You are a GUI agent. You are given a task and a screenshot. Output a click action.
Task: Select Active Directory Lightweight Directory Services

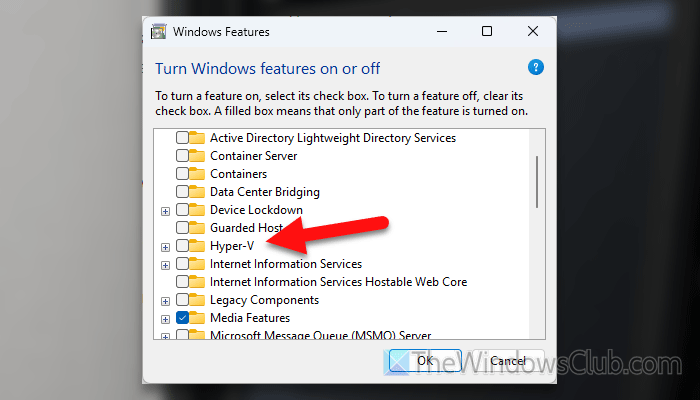point(332,138)
